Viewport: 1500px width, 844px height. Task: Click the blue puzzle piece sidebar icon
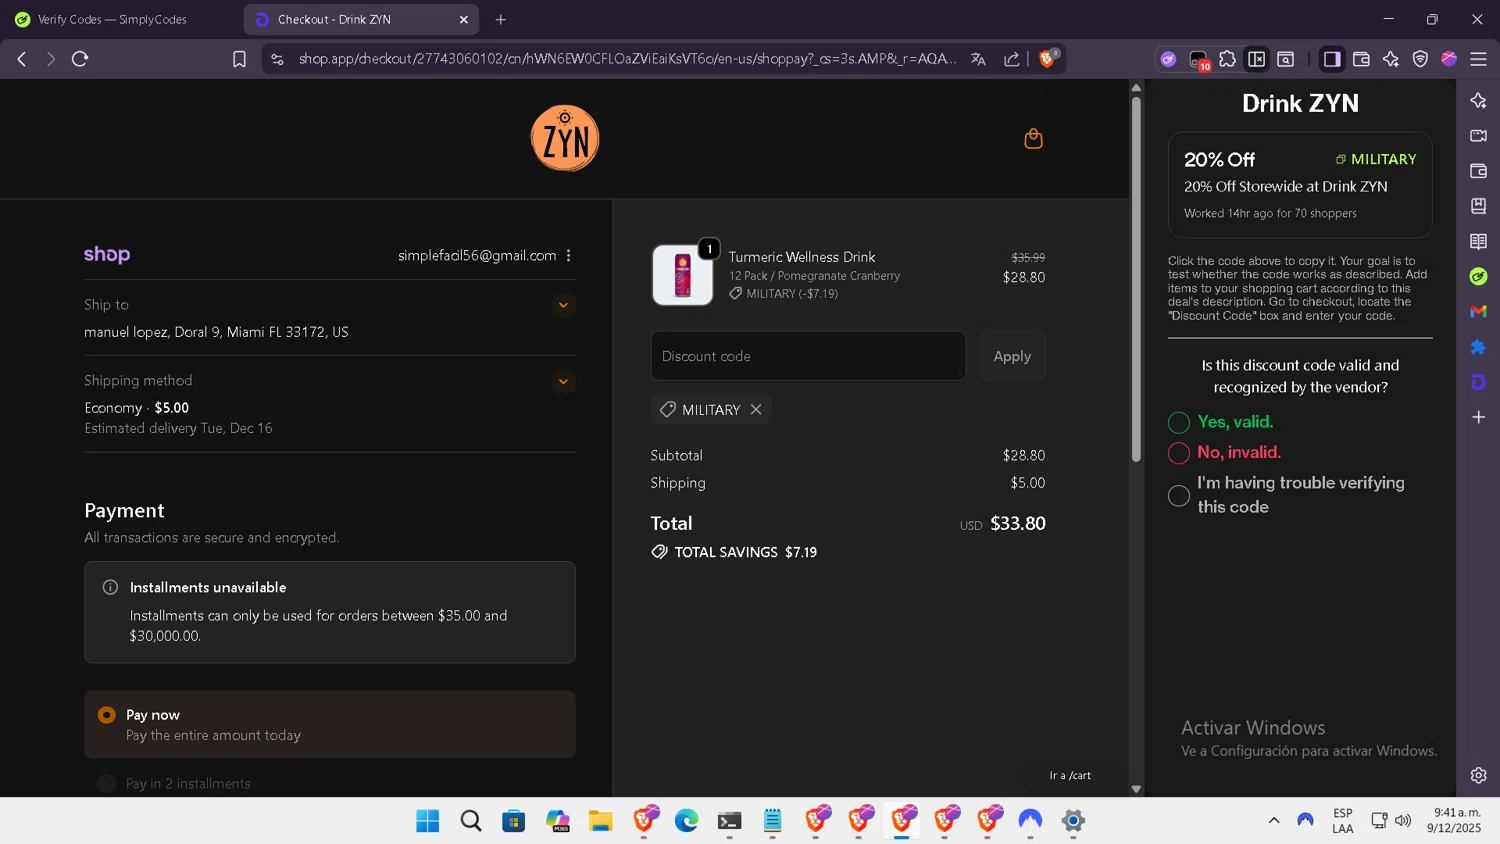1478,347
